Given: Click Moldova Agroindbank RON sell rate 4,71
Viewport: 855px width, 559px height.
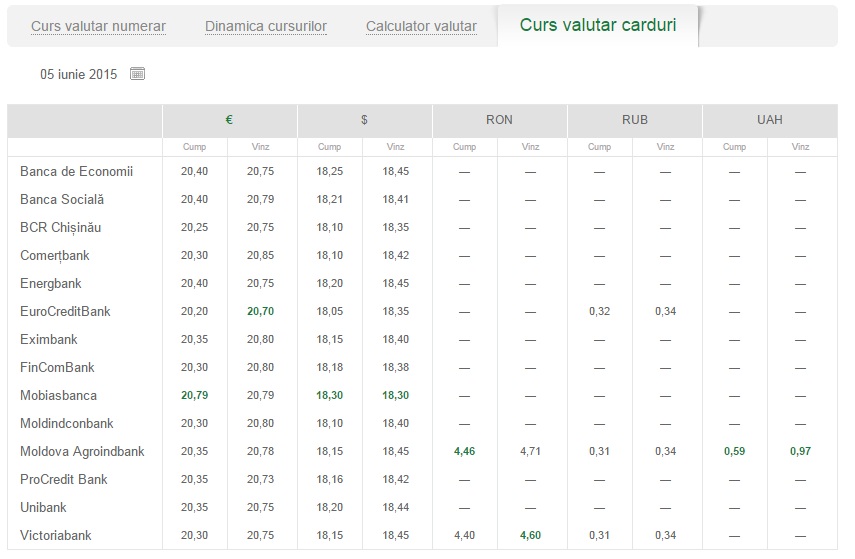Looking at the screenshot, I should click(531, 452).
